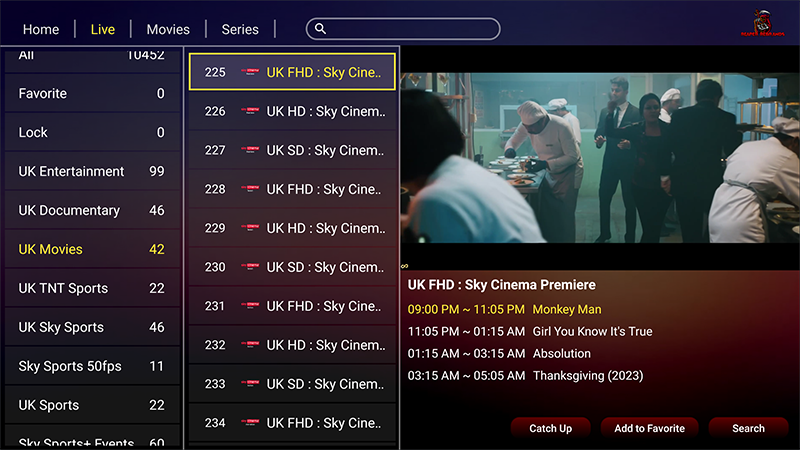Screen dimensions: 800x450
Task: Click the app logo in top-right corner
Action: [x=769, y=24]
